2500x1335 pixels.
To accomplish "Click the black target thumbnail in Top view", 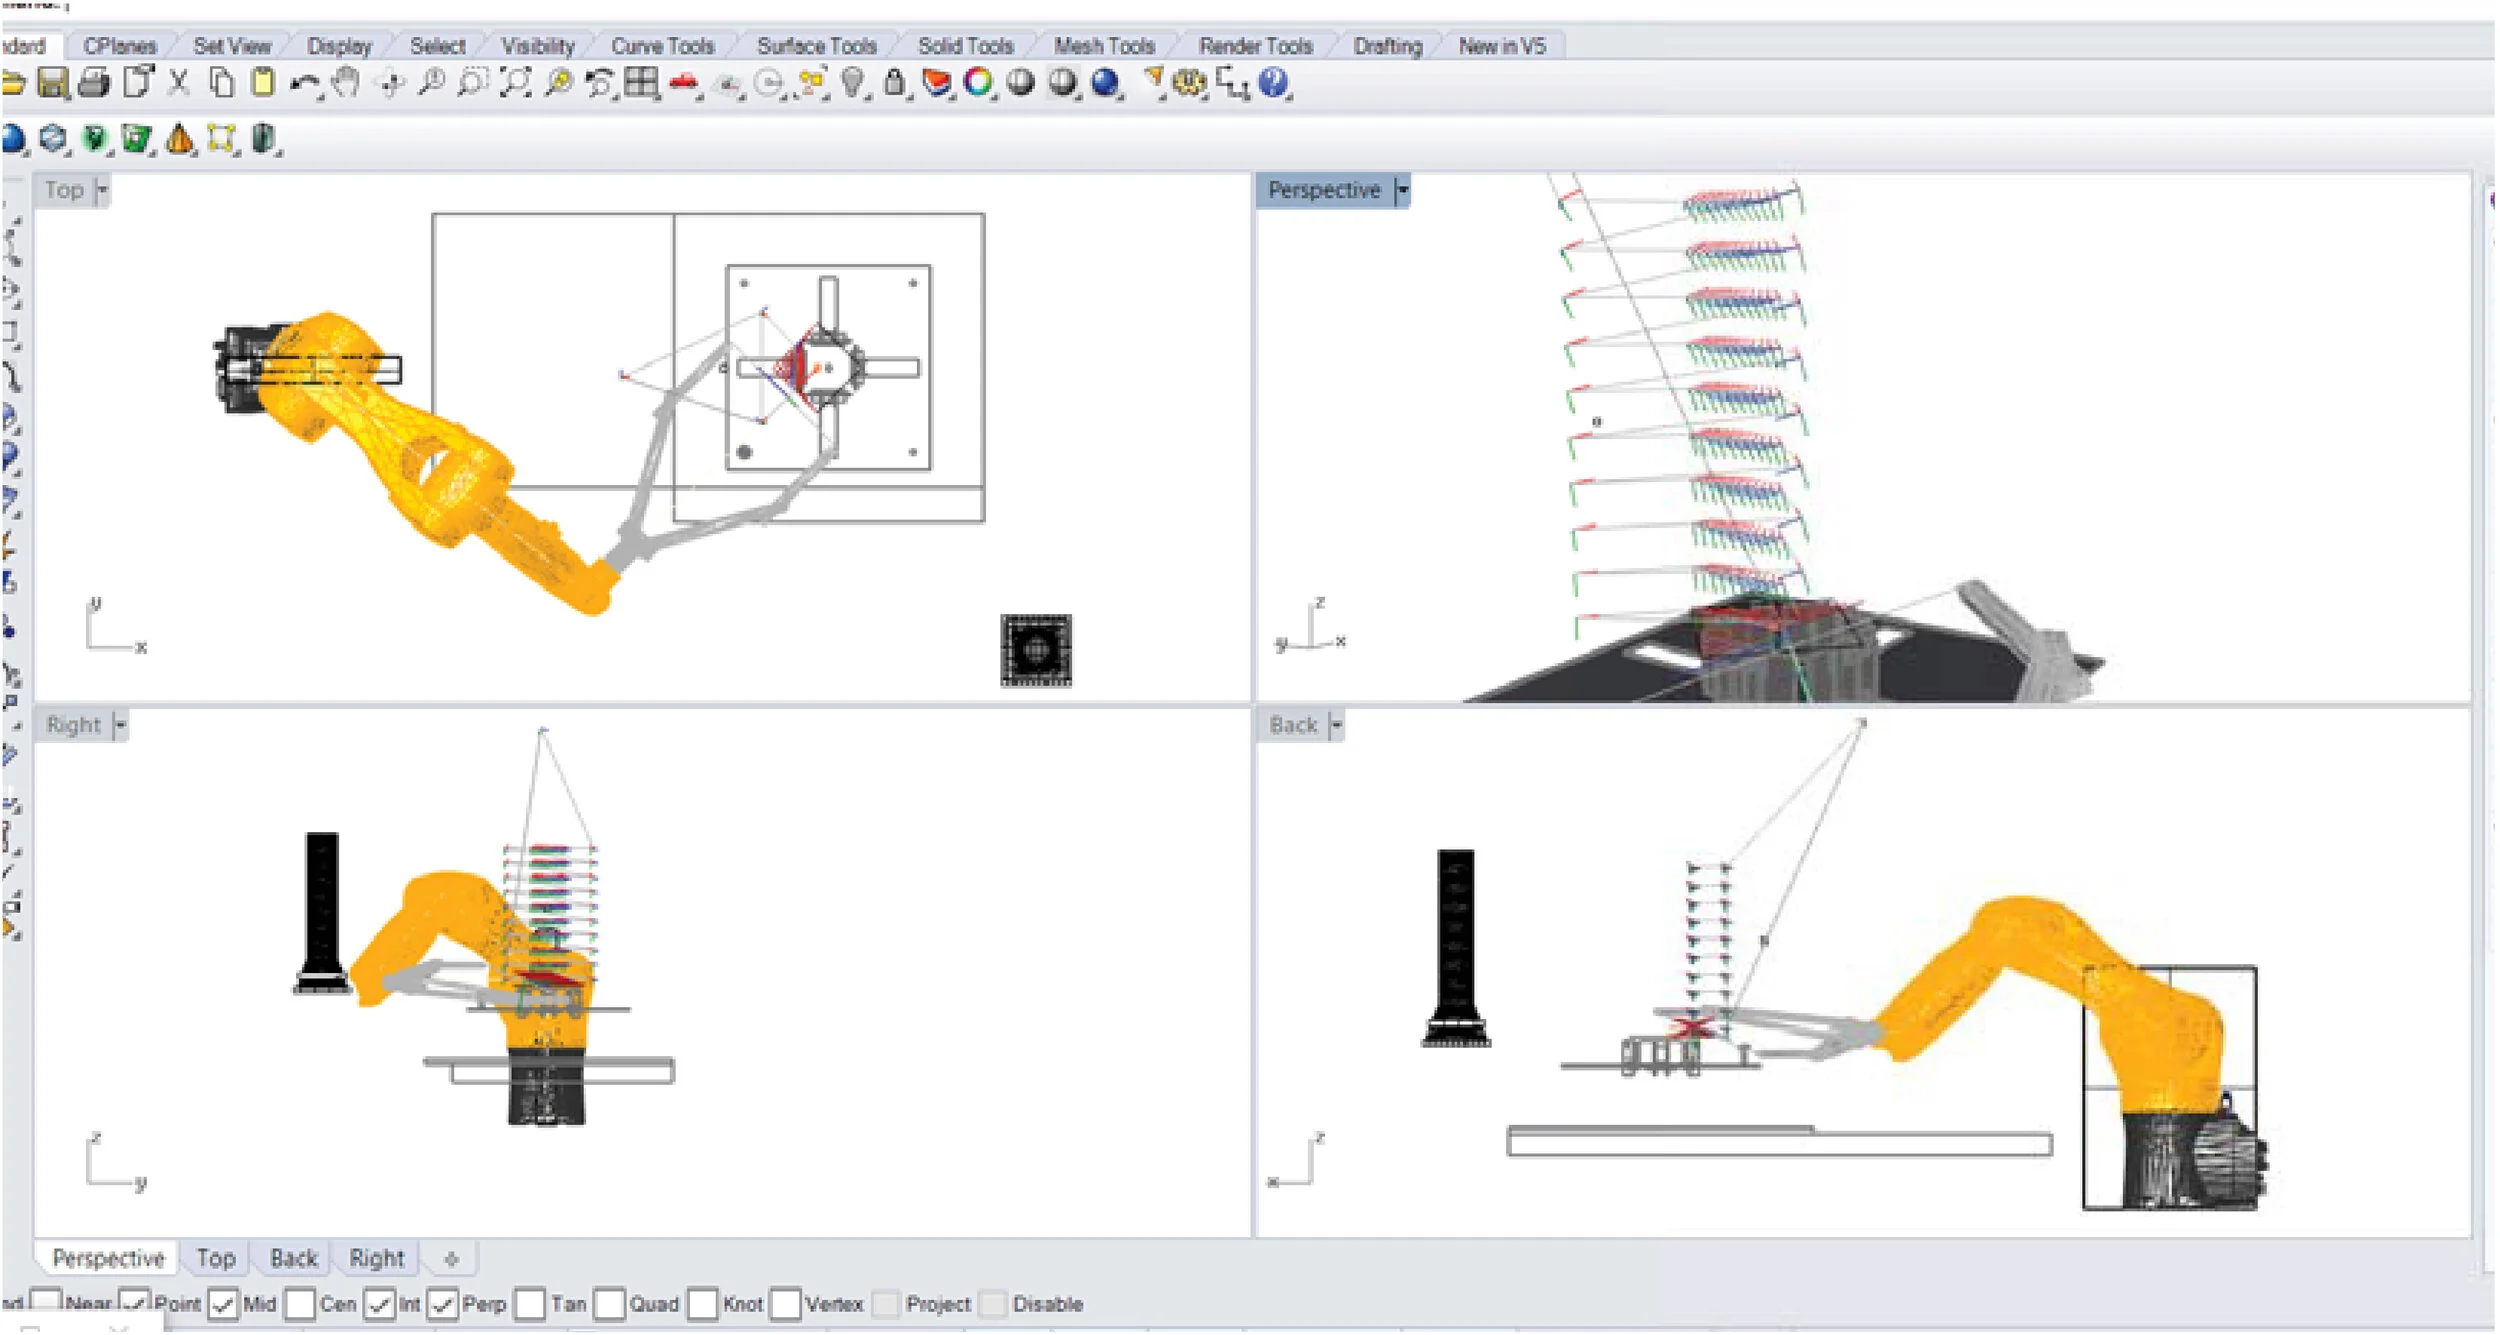I will (1036, 651).
